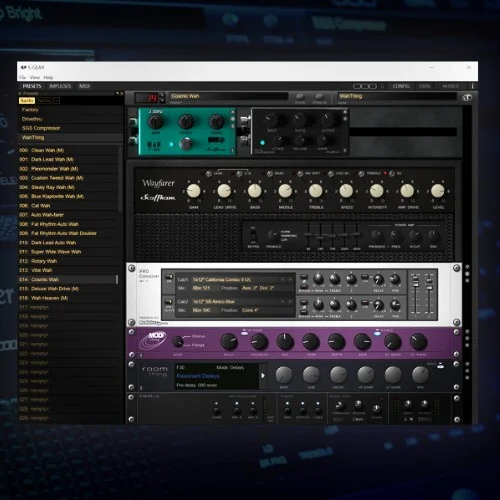Click the Mod Thing RATE knob
The height and width of the screenshot is (500, 500).
[x=362, y=342]
